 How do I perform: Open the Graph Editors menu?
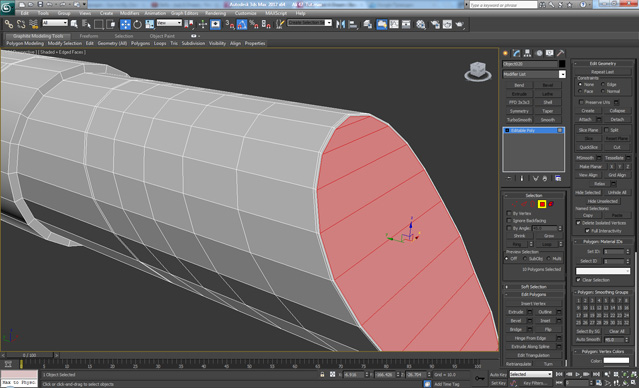(x=184, y=13)
